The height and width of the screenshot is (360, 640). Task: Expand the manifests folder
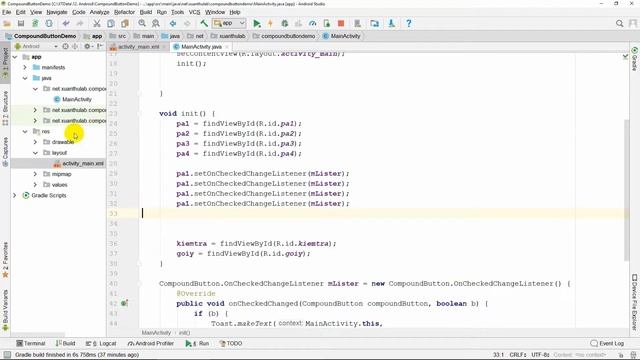[x=25, y=67]
